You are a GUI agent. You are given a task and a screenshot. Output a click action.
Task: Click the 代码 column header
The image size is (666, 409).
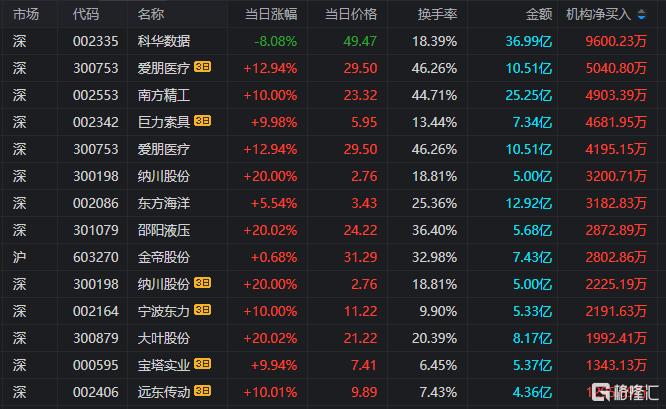point(85,14)
